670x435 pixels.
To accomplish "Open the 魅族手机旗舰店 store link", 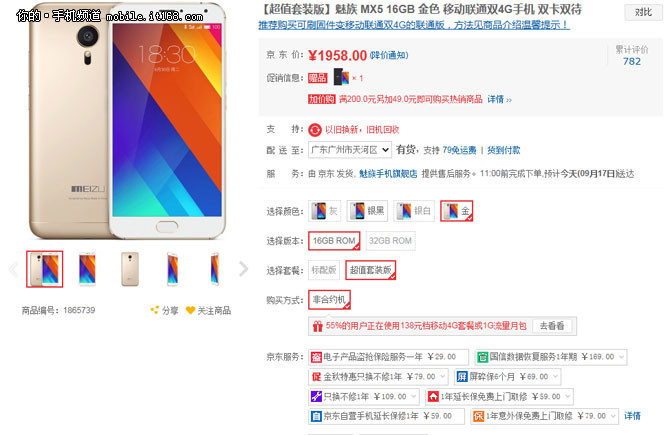I will [x=388, y=174].
